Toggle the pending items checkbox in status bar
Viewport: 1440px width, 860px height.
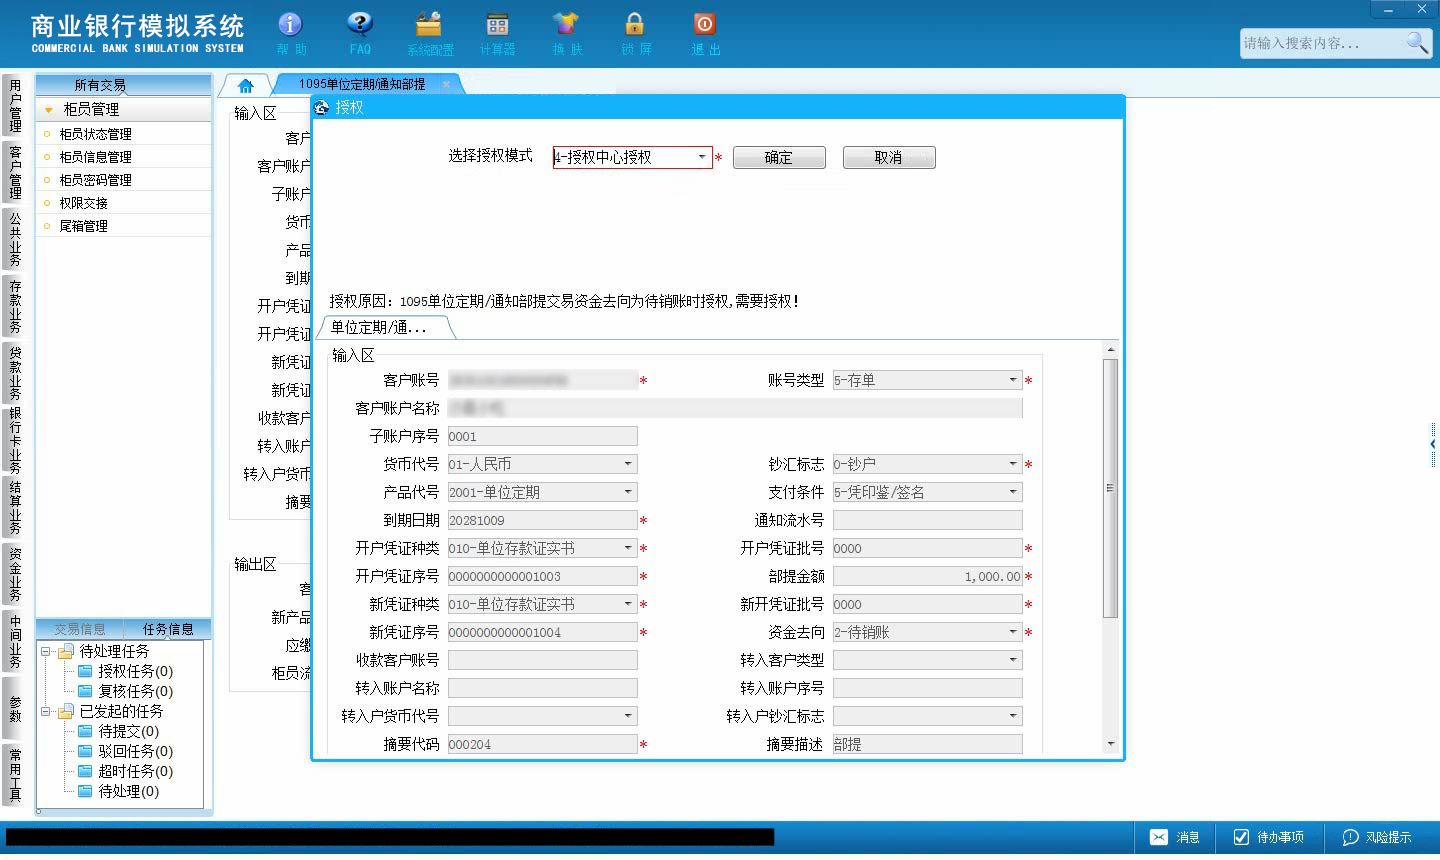(1241, 837)
